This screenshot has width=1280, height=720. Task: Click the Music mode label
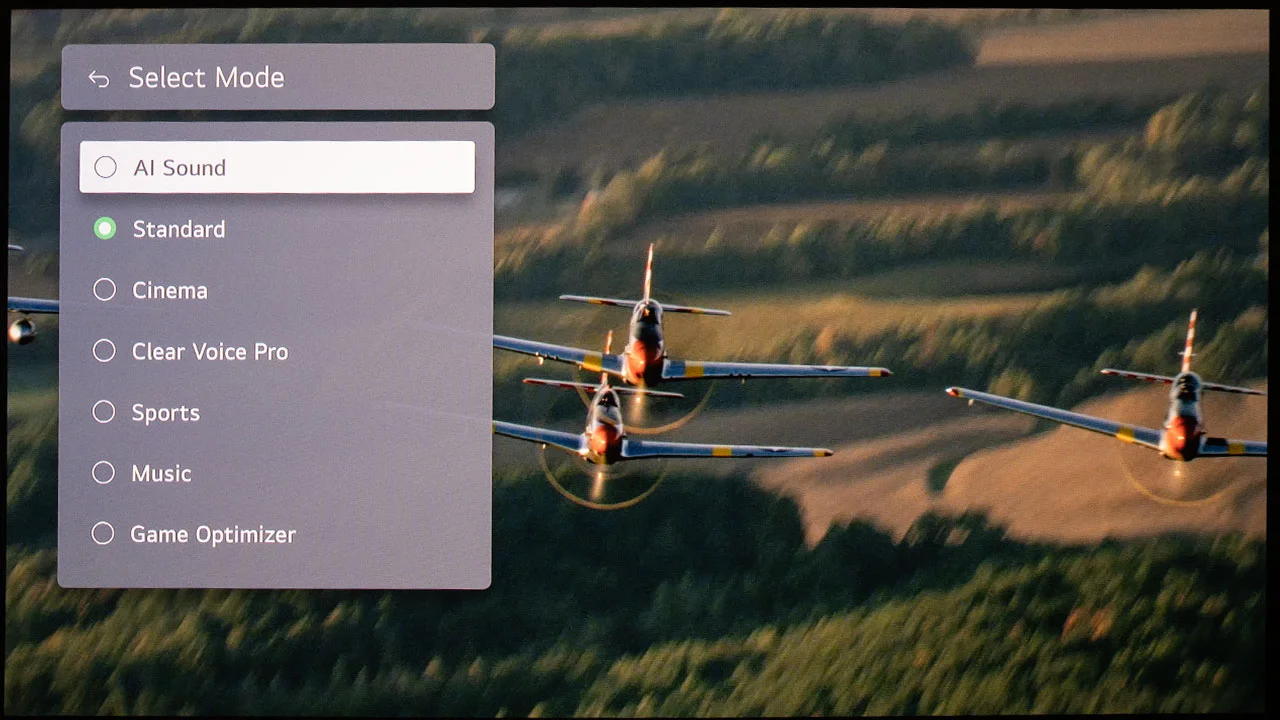[161, 474]
